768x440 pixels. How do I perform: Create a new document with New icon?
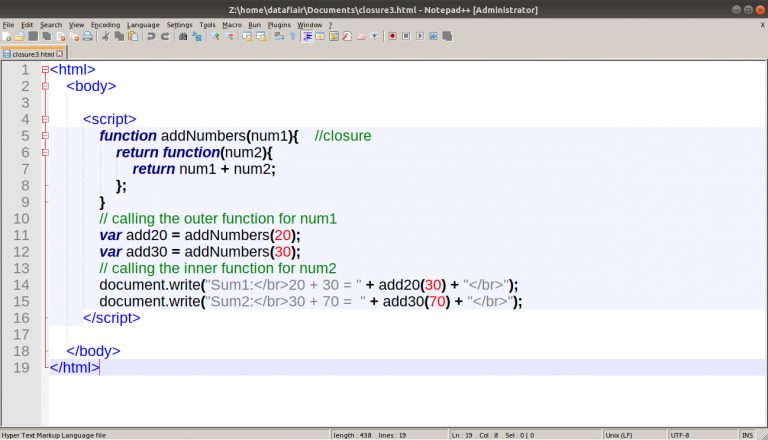(6, 36)
